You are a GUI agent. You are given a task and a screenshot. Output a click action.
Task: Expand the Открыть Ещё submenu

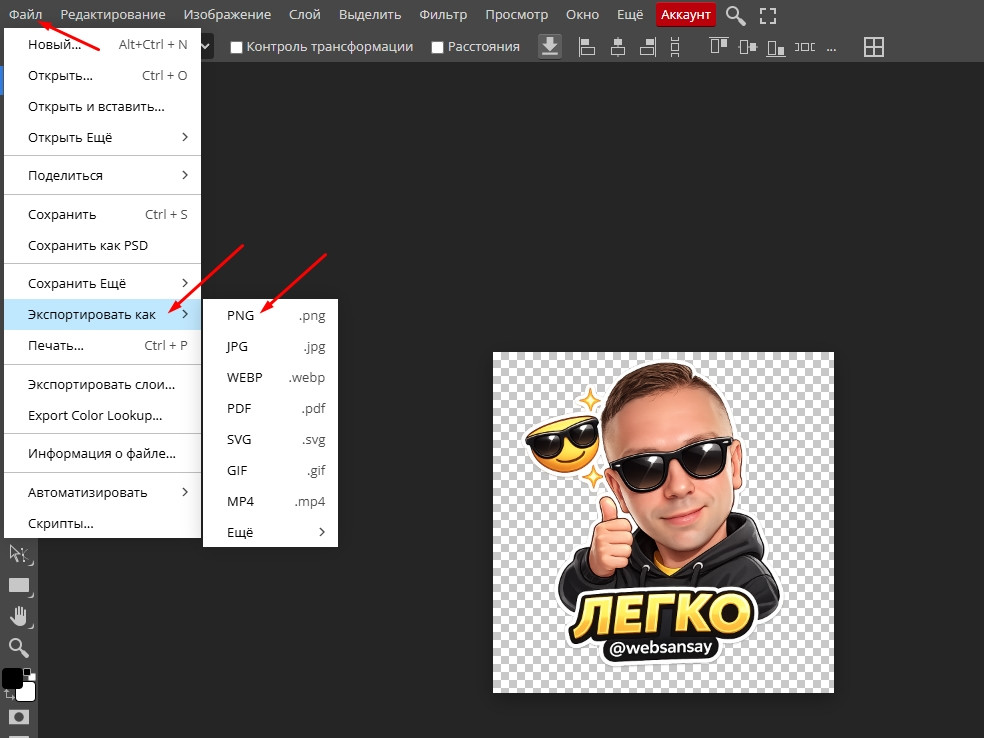(102, 137)
